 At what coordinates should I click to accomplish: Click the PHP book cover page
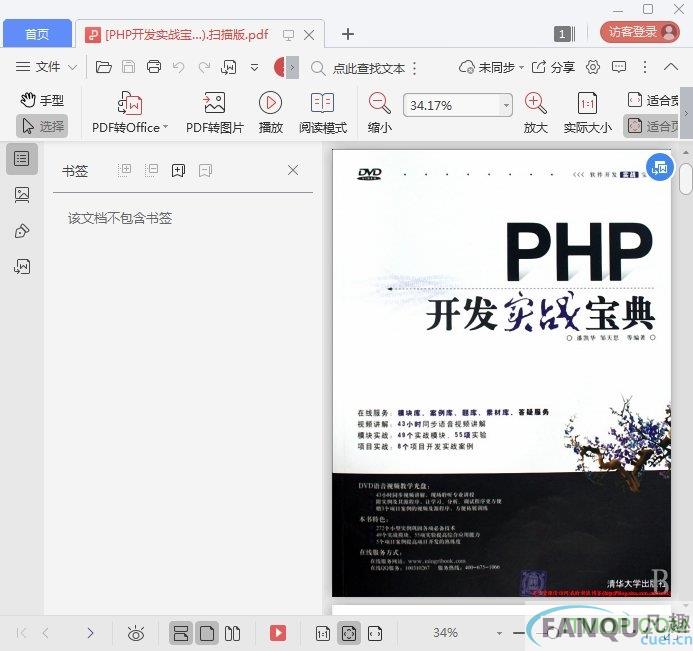click(x=502, y=373)
